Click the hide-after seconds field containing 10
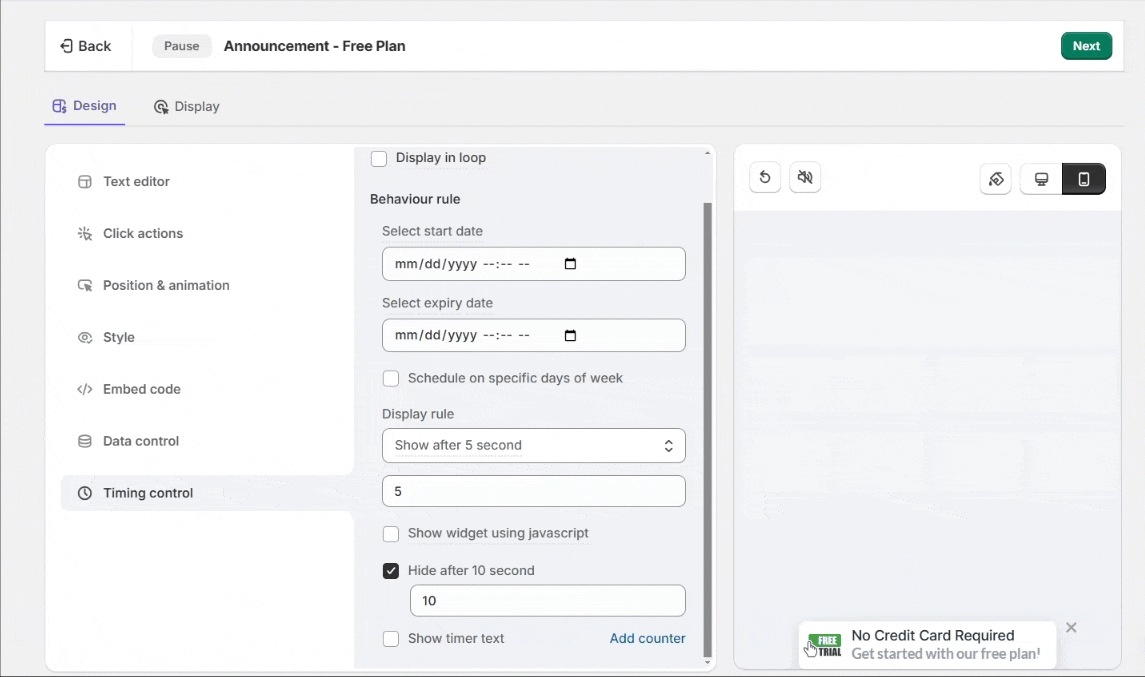The image size is (1145, 677). (548, 600)
